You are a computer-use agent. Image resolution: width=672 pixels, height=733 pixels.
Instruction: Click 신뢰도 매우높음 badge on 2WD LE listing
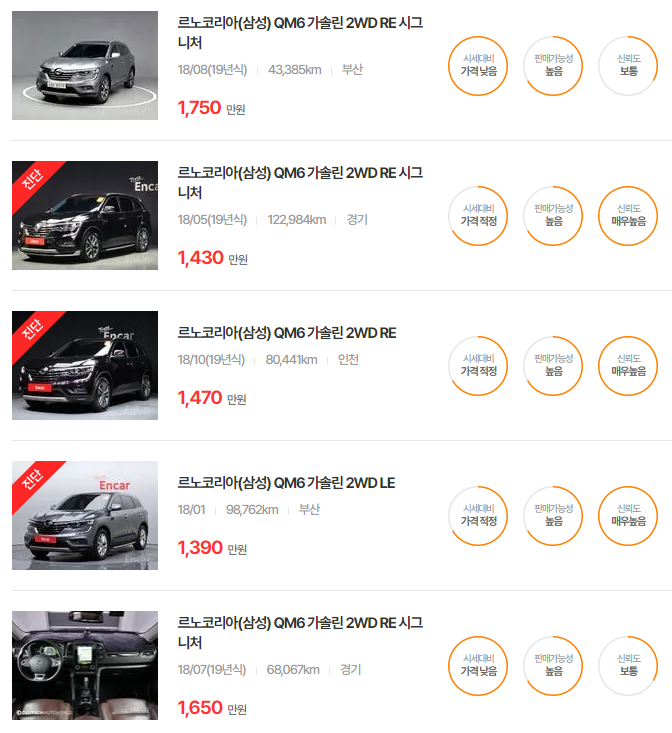point(628,516)
